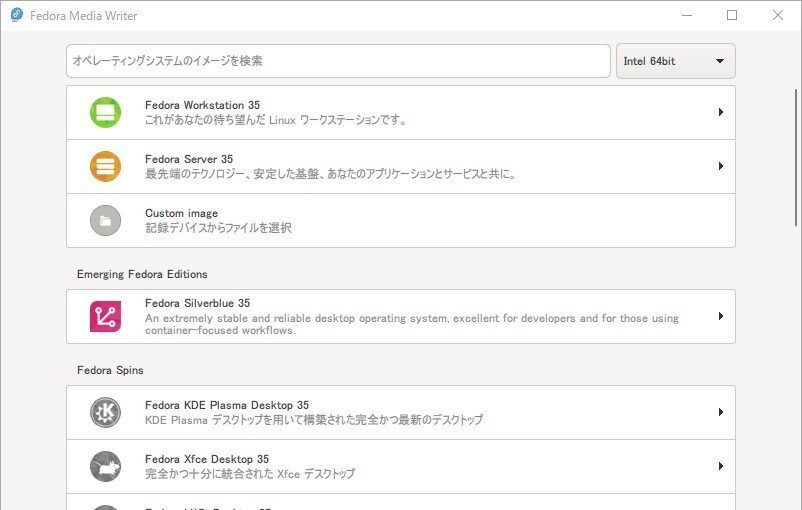Click the orange Fedora Server stack icon
This screenshot has height=510, width=802.
click(105, 166)
